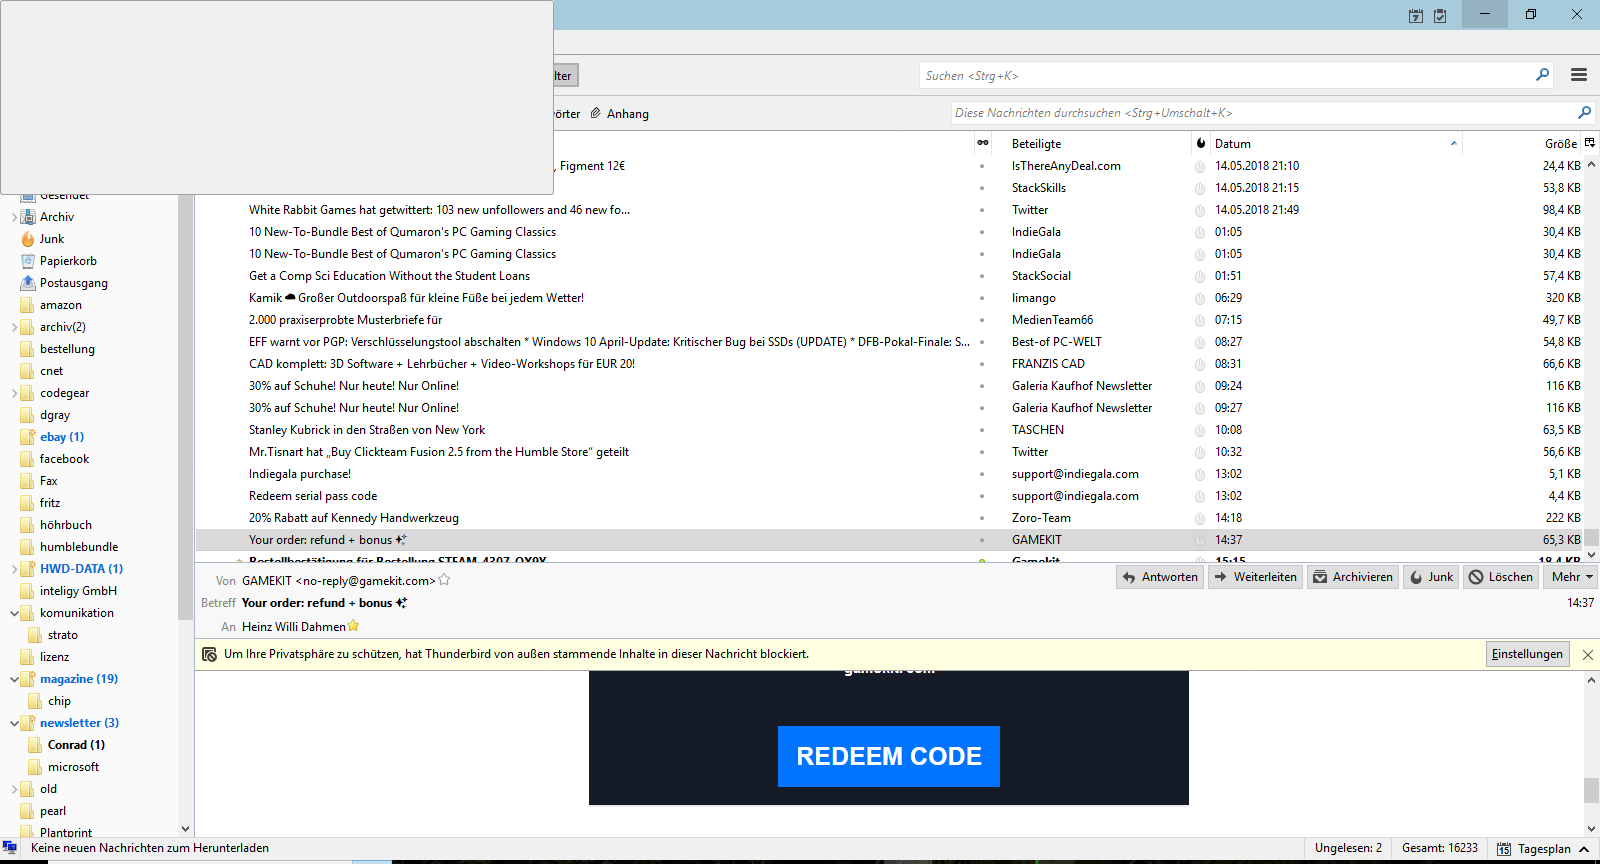
Task: Expand the Tagesplan pane with the arrow
Action: point(1584,849)
